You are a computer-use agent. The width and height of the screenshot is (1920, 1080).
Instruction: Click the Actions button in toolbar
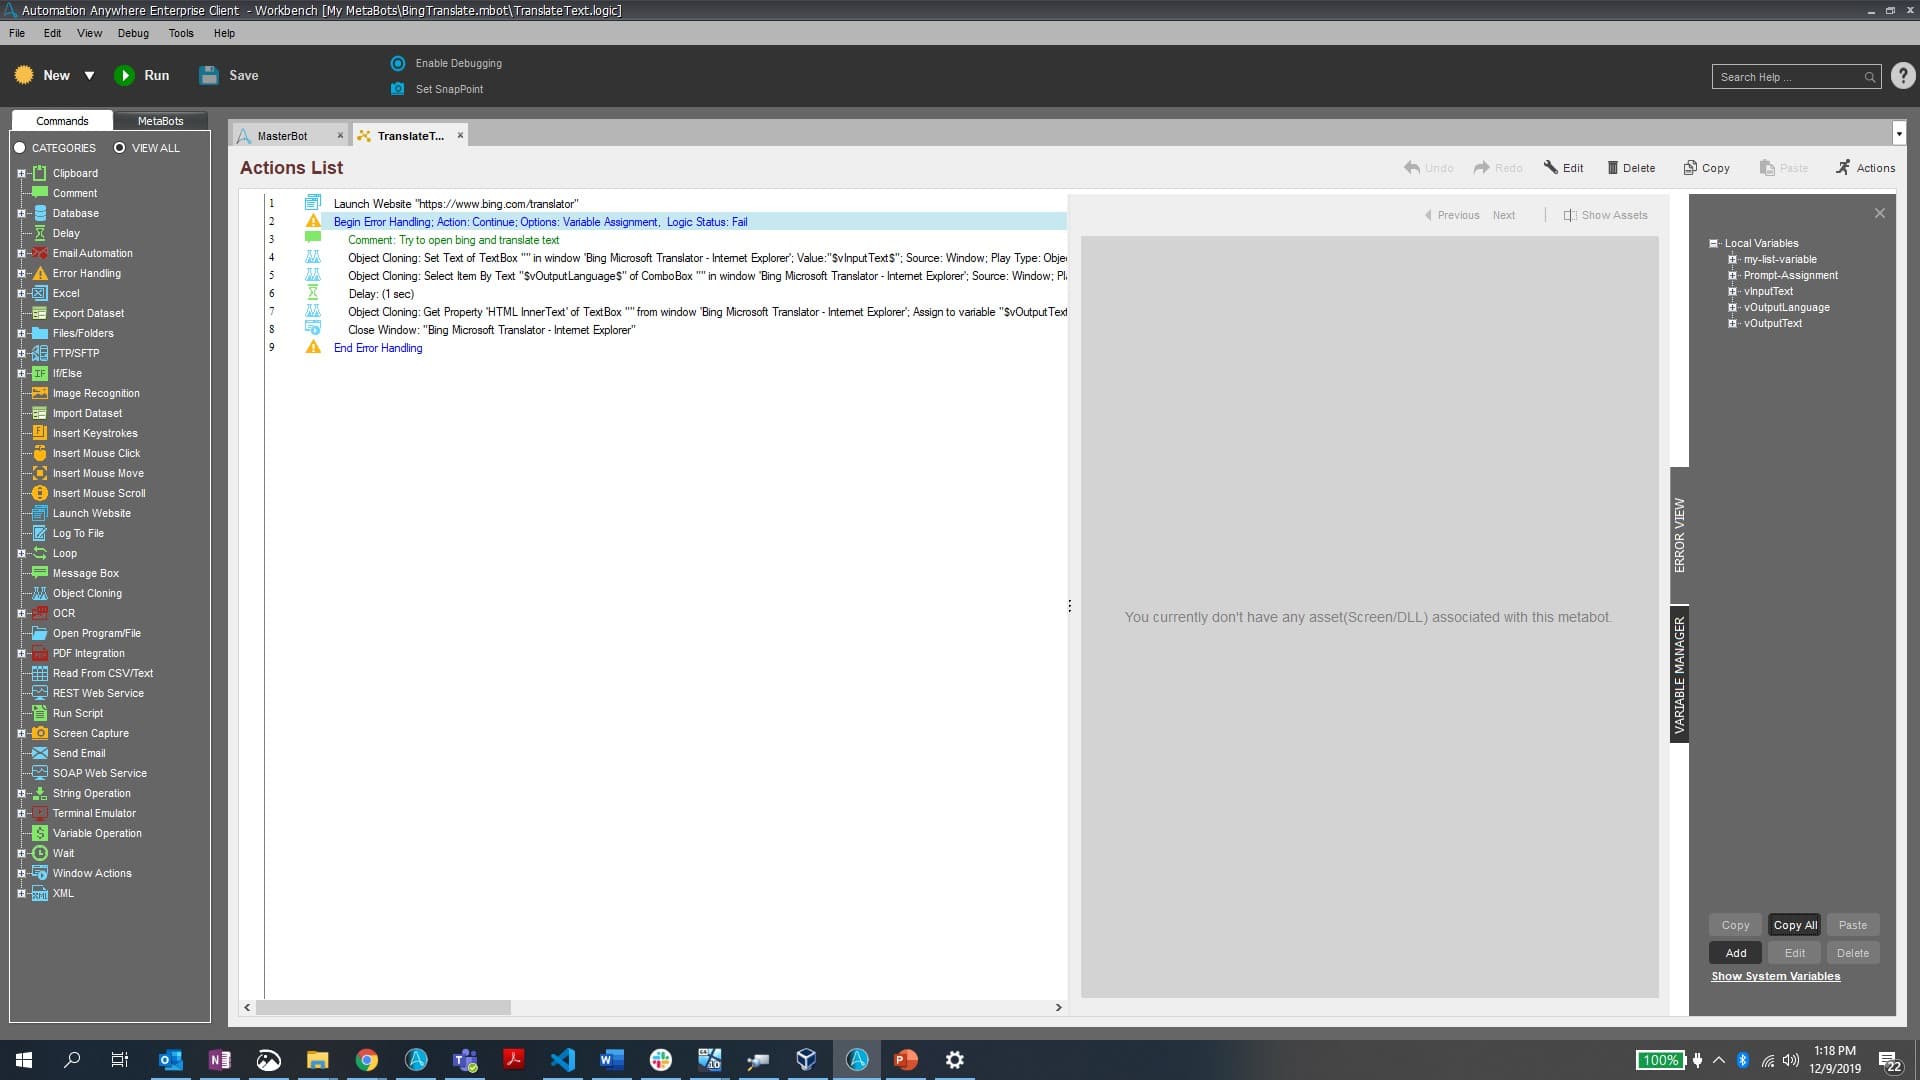(x=1865, y=168)
